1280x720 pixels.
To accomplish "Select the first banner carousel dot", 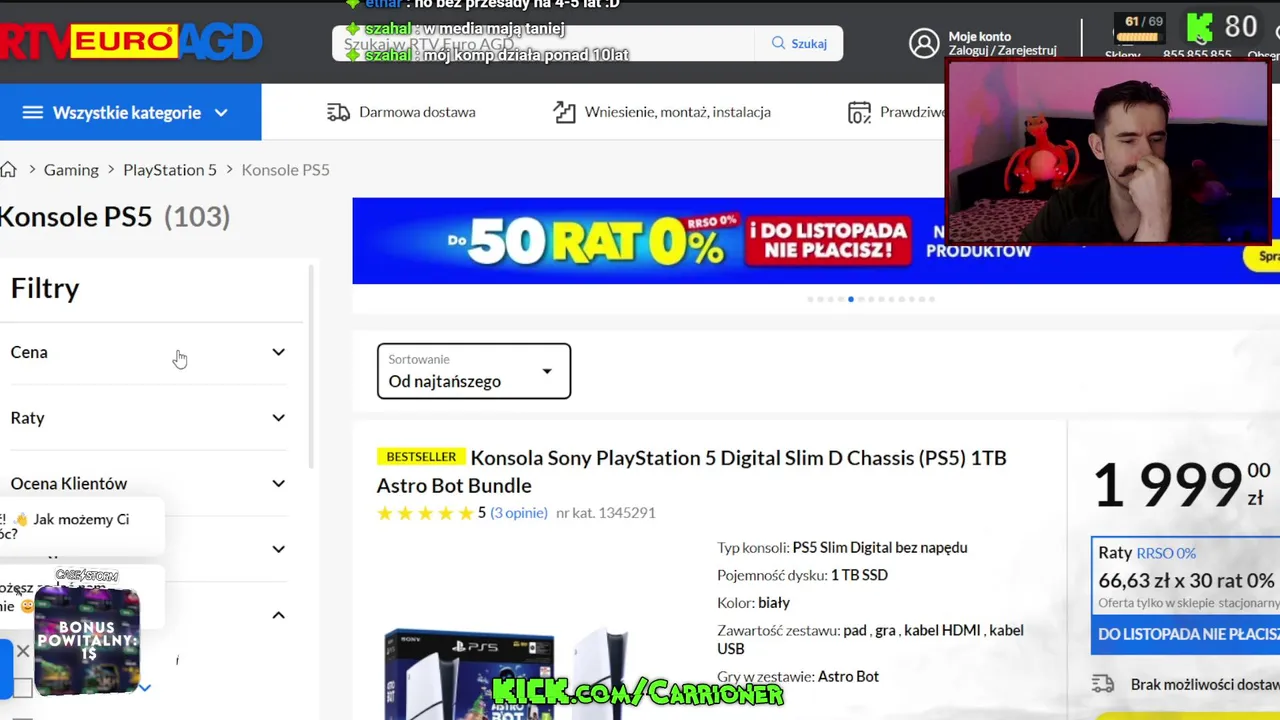I will coord(810,299).
